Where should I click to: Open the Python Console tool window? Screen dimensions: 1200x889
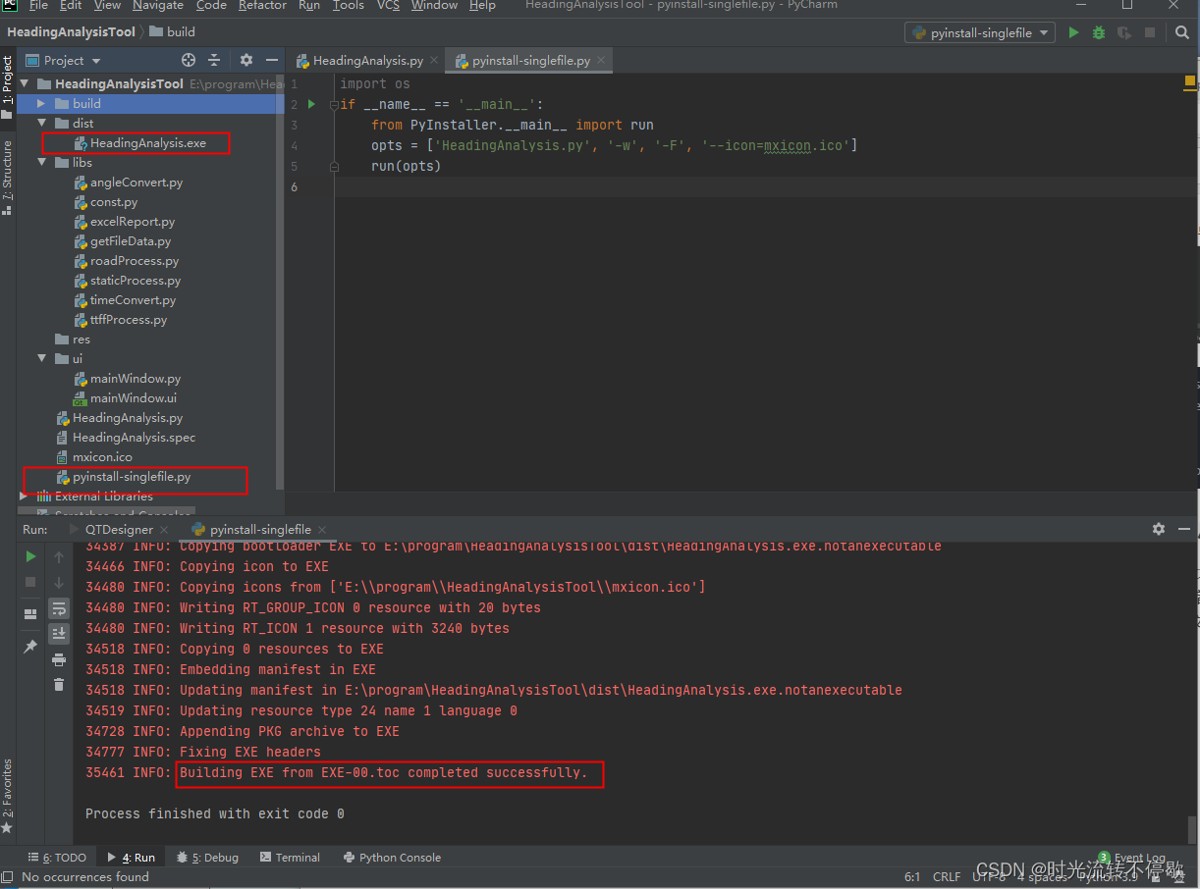[x=392, y=857]
